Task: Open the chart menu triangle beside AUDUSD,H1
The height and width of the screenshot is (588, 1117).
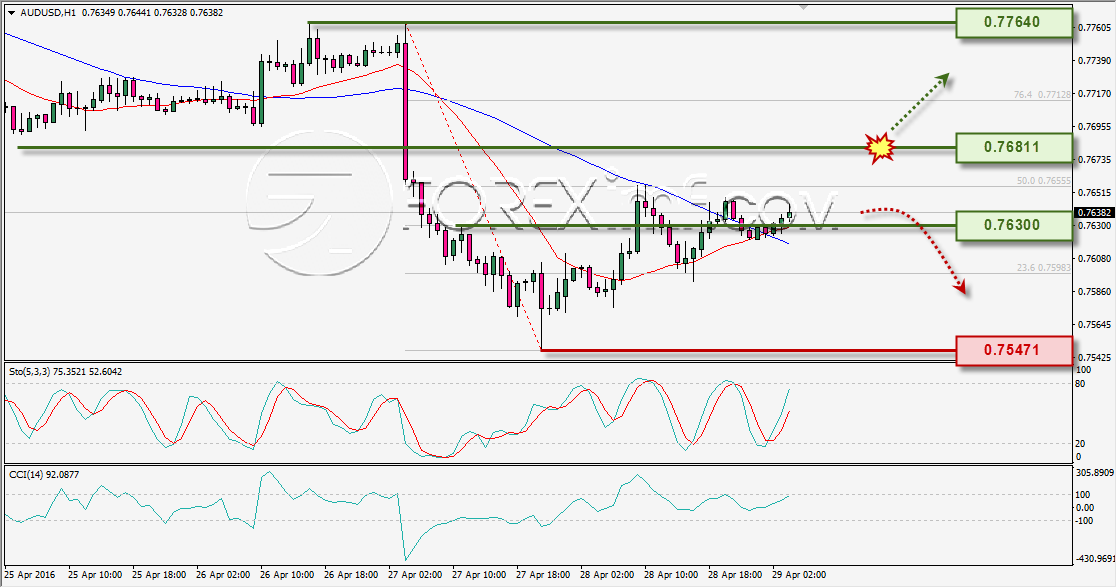Action: [11, 13]
